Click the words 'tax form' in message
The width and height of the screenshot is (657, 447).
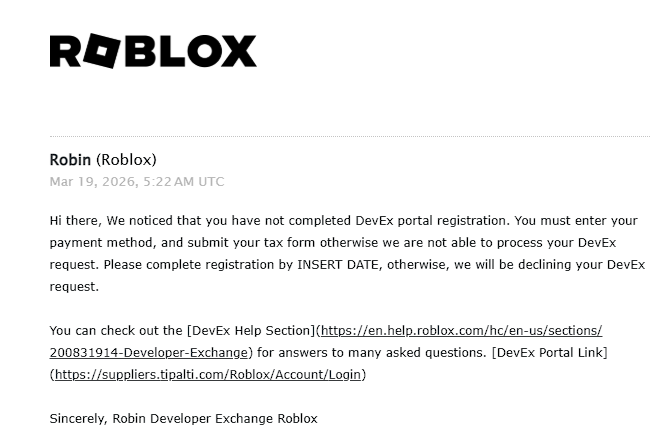coord(290,243)
